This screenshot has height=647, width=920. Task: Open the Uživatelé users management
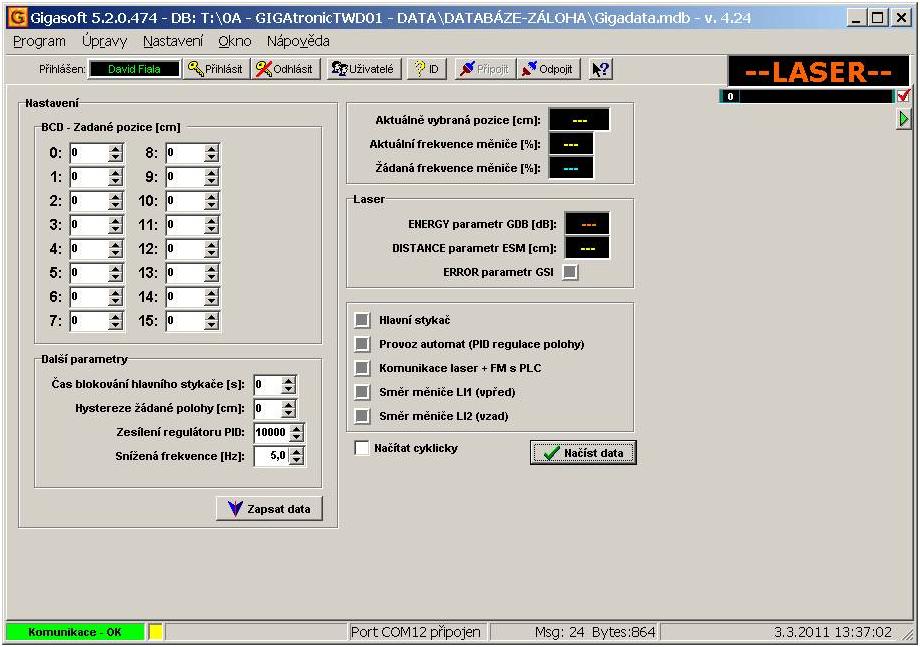tap(364, 69)
